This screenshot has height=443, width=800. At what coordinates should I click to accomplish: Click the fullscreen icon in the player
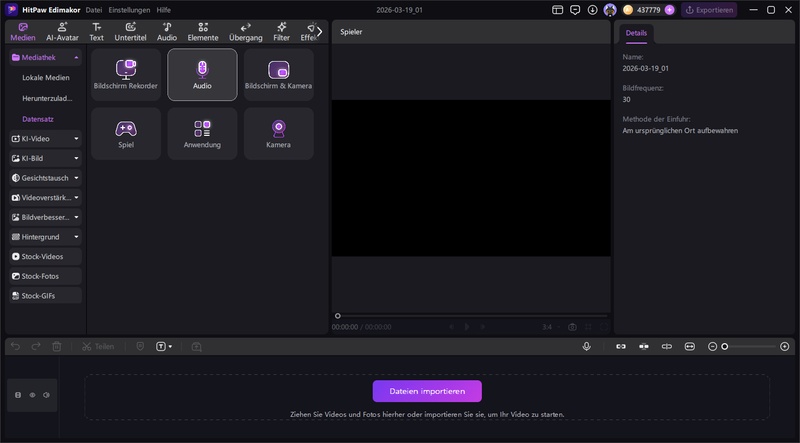[x=604, y=327]
